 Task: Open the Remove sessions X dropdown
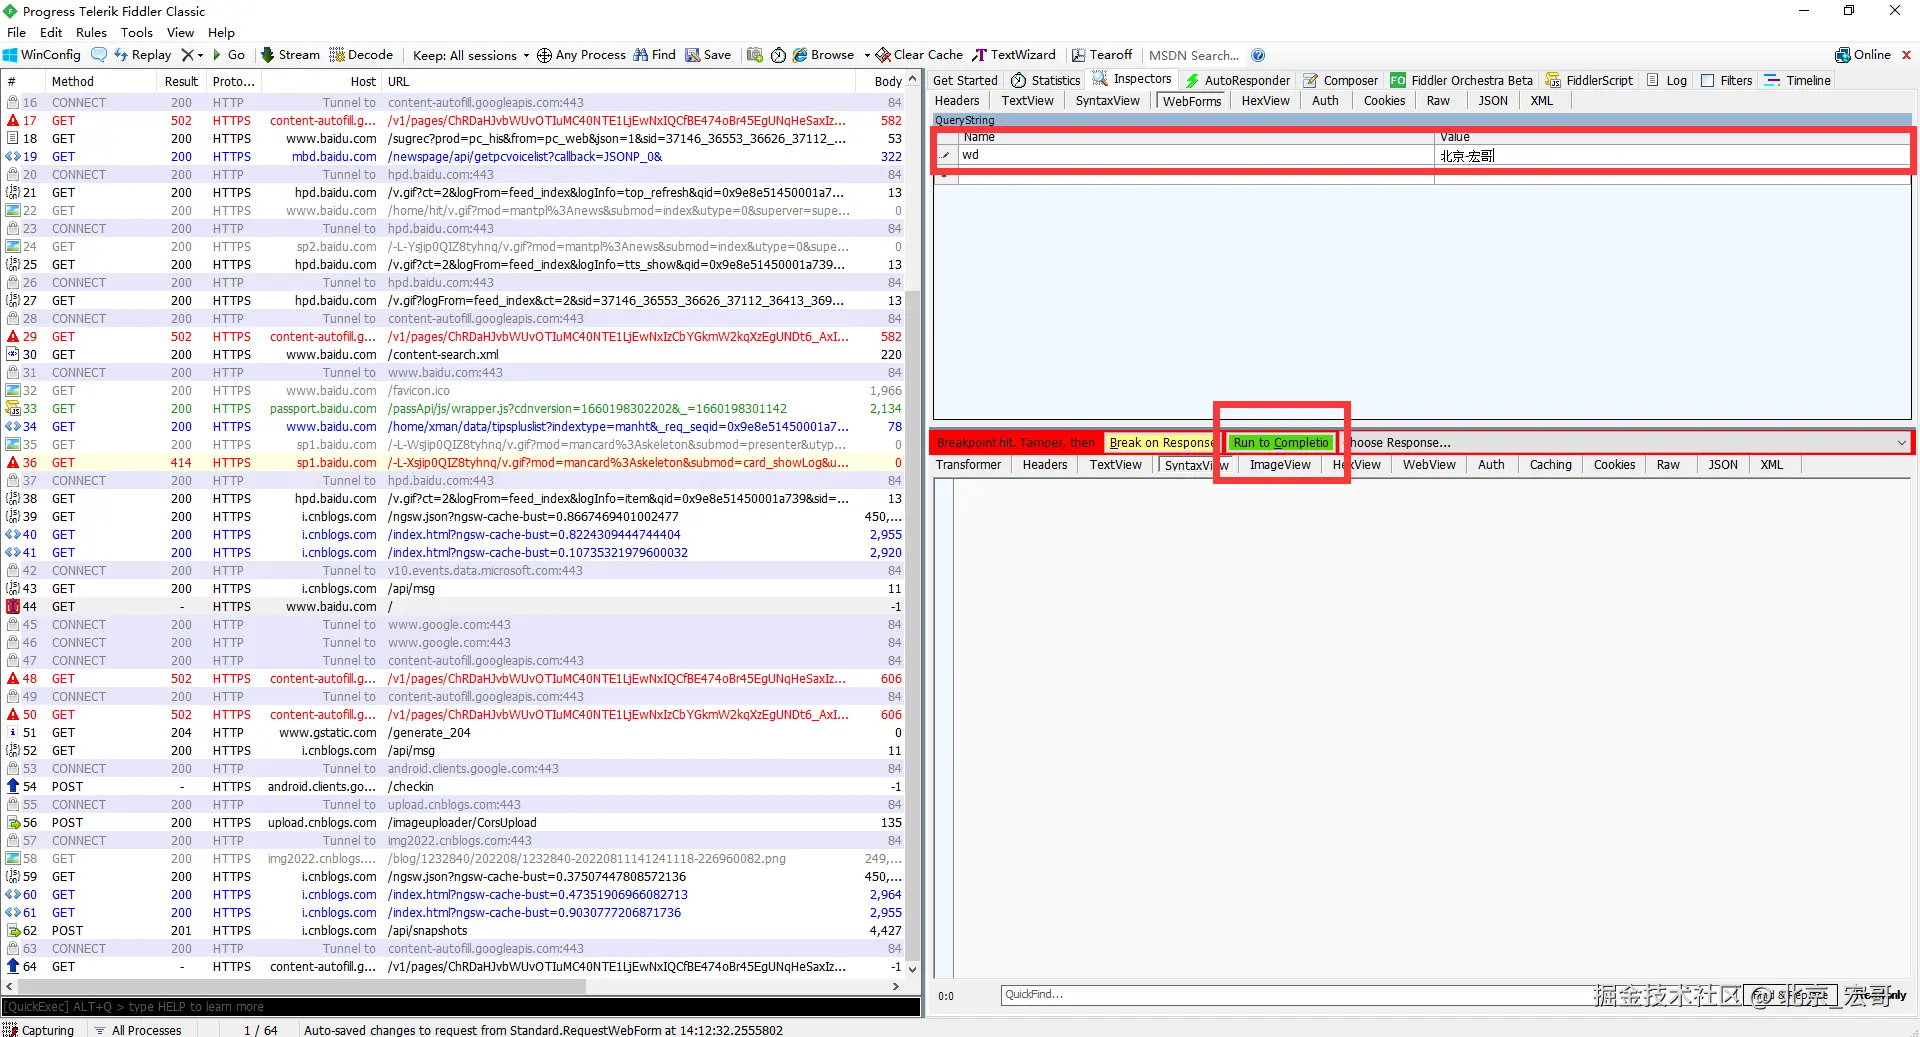(192, 55)
